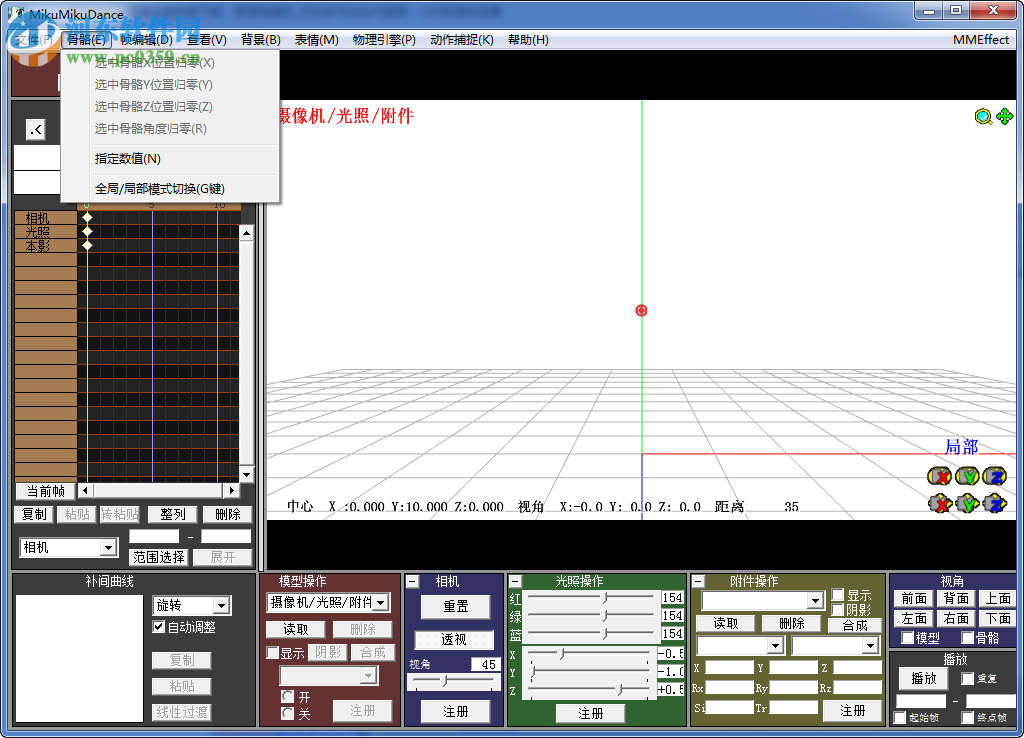1024x738 pixels.
Task: Check the 阴影 checkbox in 附件操作
Action: (838, 610)
